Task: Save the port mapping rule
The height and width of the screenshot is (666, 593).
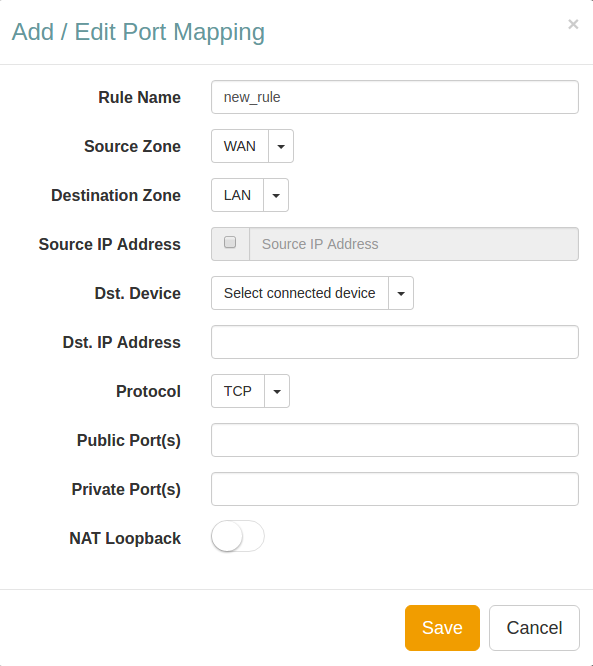Action: pyautogui.click(x=442, y=628)
